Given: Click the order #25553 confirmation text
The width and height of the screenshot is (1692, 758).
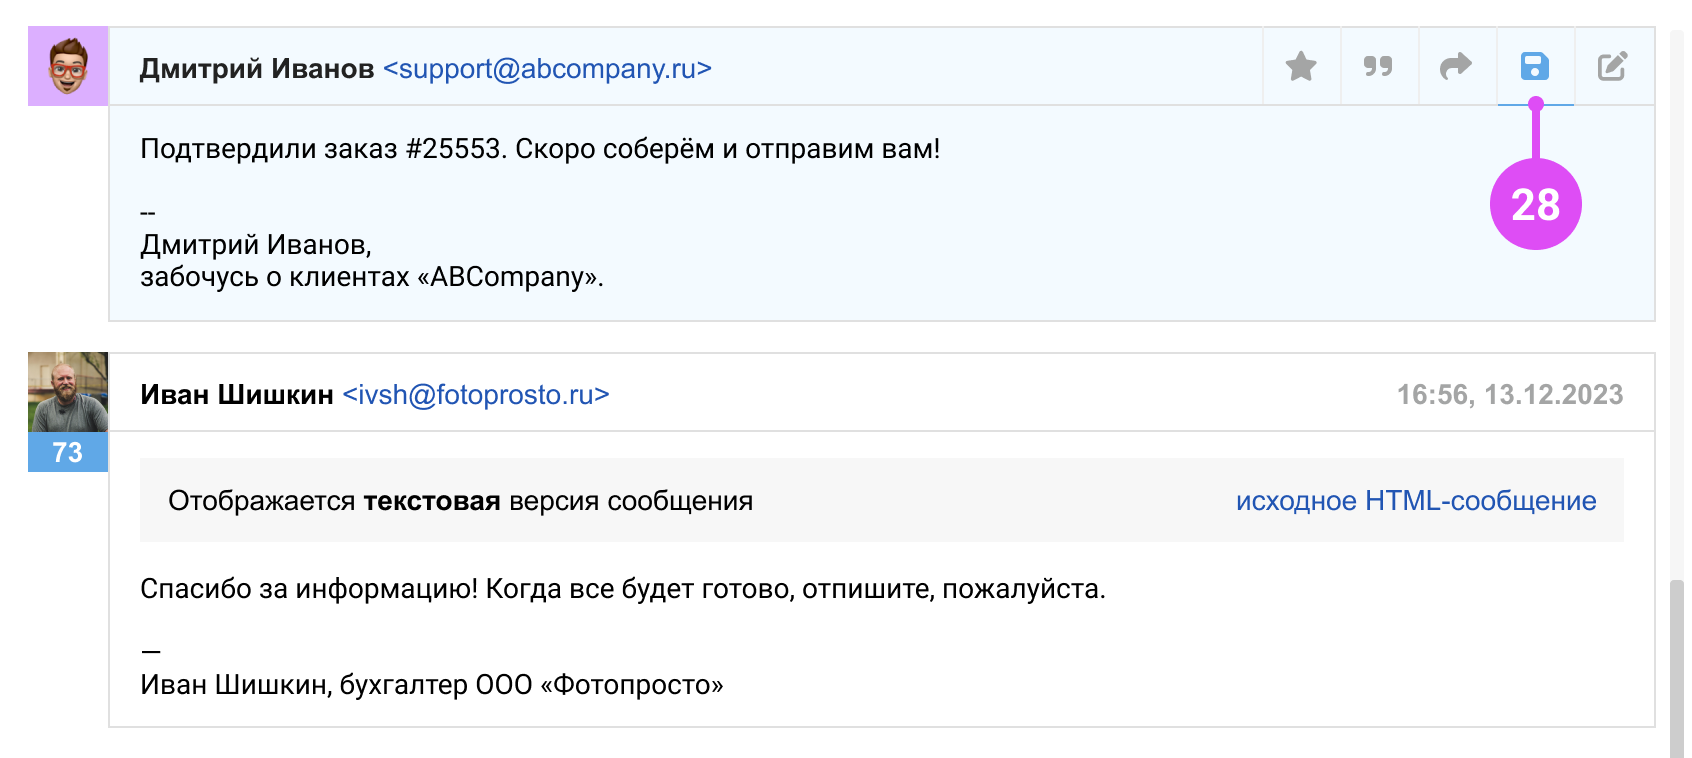Looking at the screenshot, I should click(540, 149).
